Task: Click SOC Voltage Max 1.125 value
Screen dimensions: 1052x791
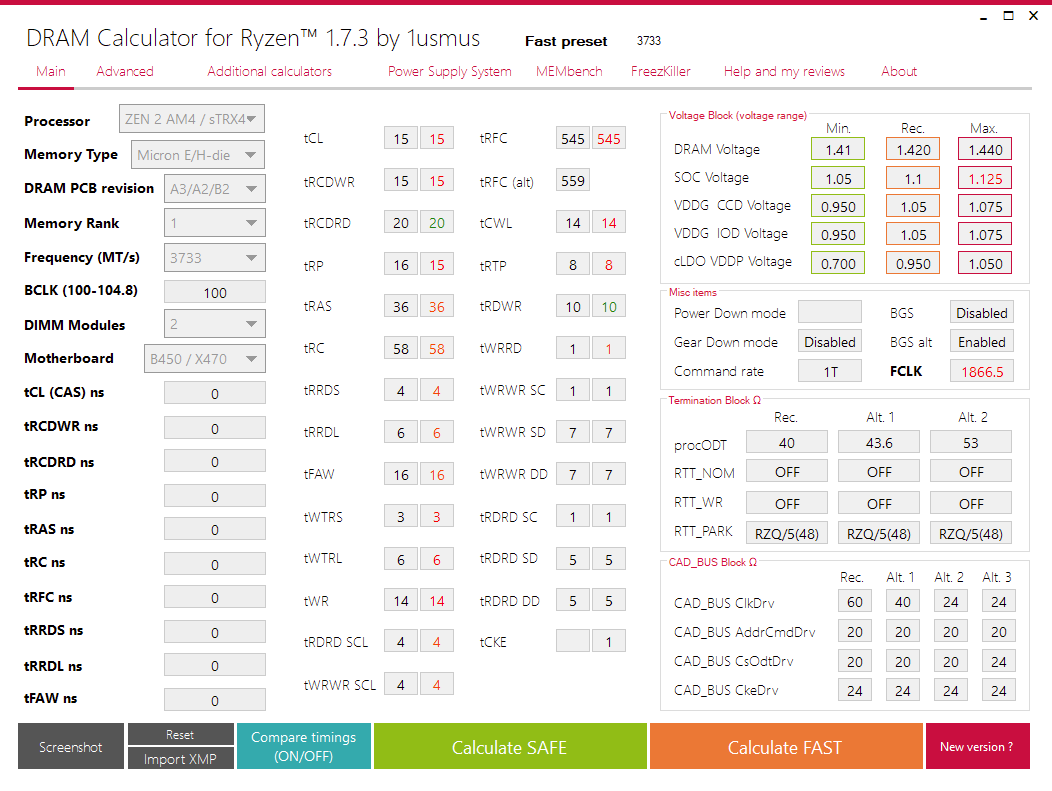Action: point(985,178)
